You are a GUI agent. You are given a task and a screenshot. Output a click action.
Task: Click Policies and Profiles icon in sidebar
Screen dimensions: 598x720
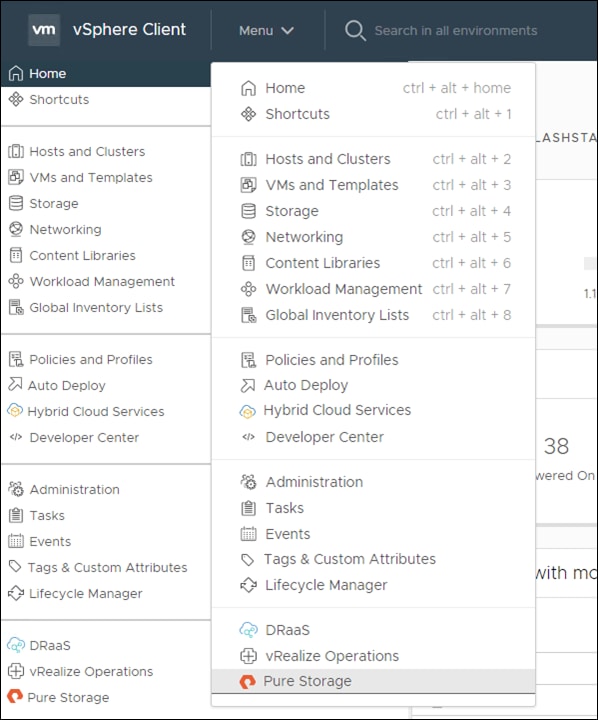point(16,359)
